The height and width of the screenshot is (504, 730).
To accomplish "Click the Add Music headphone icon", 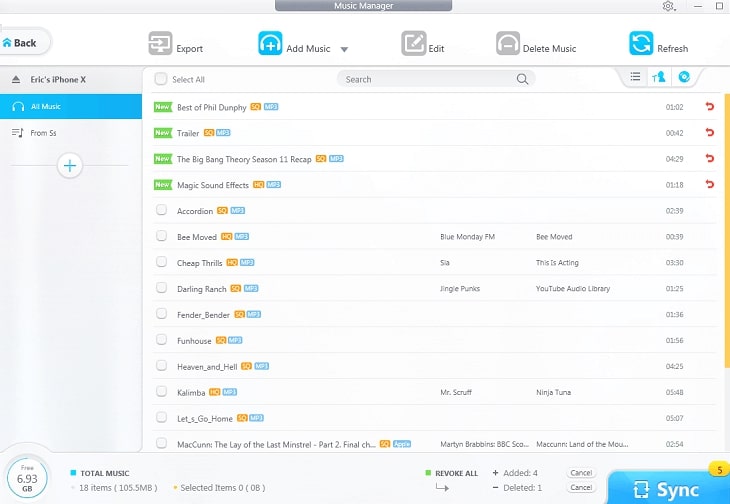I will [x=270, y=43].
